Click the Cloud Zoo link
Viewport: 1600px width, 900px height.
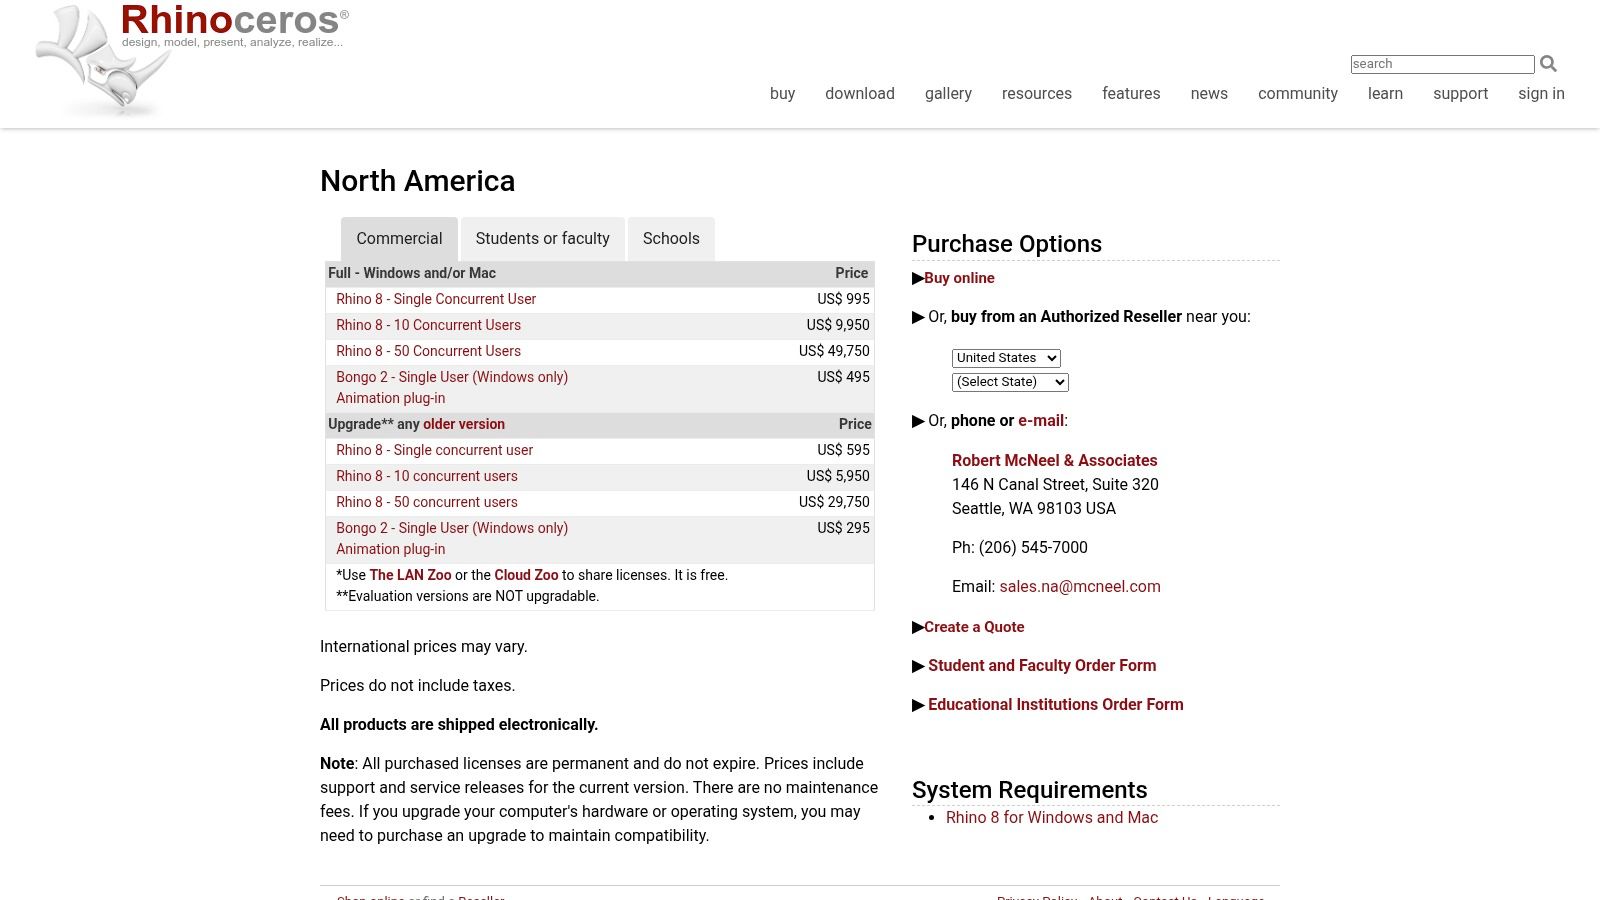point(526,575)
